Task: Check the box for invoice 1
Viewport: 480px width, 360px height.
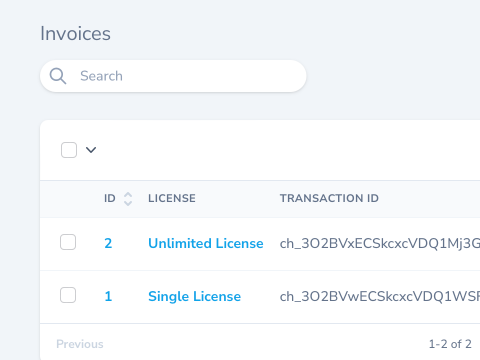Action: coord(68,295)
